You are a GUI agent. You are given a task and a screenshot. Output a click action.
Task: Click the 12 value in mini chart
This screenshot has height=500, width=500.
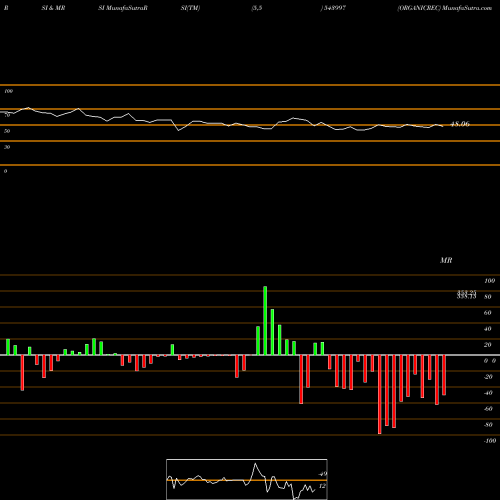pyautogui.click(x=322, y=486)
